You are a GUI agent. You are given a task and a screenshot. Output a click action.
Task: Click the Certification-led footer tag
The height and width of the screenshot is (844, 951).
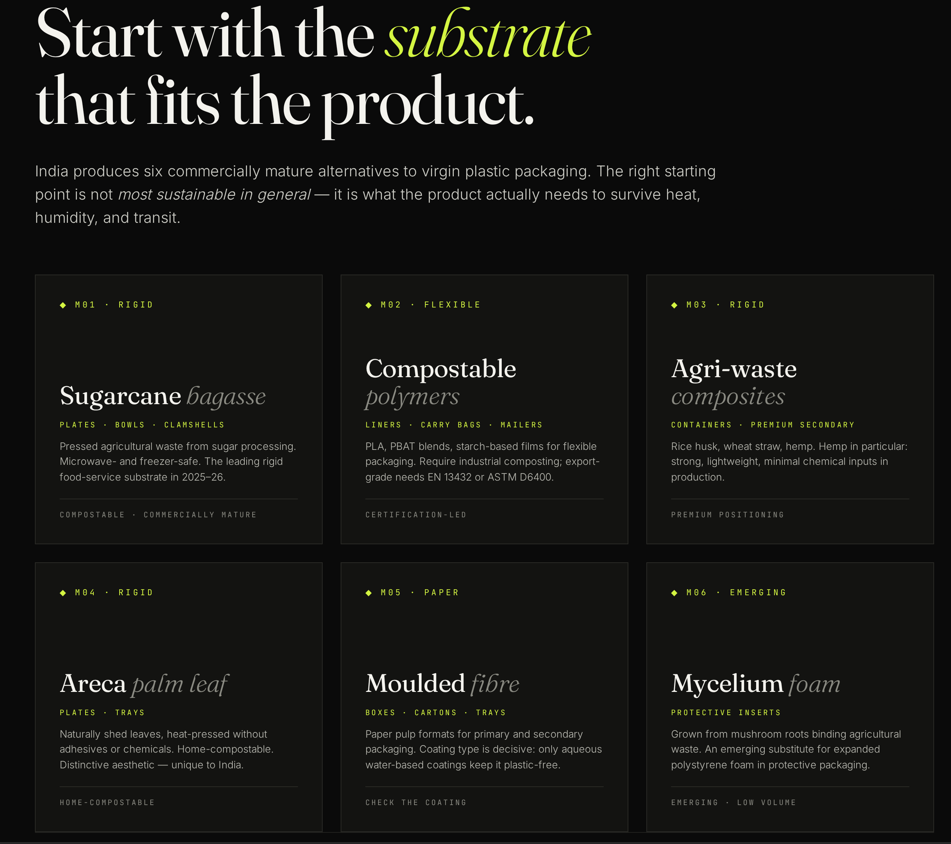(415, 515)
